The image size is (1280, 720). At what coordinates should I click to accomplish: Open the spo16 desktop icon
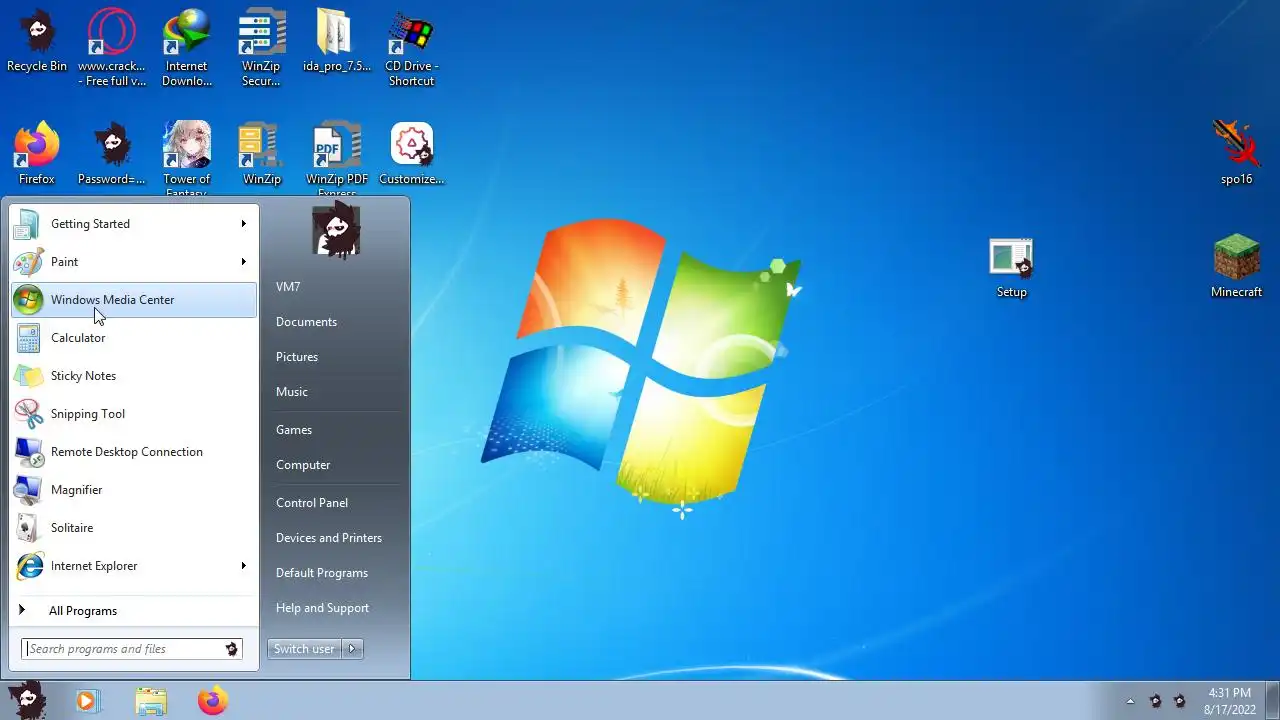[x=1237, y=154]
